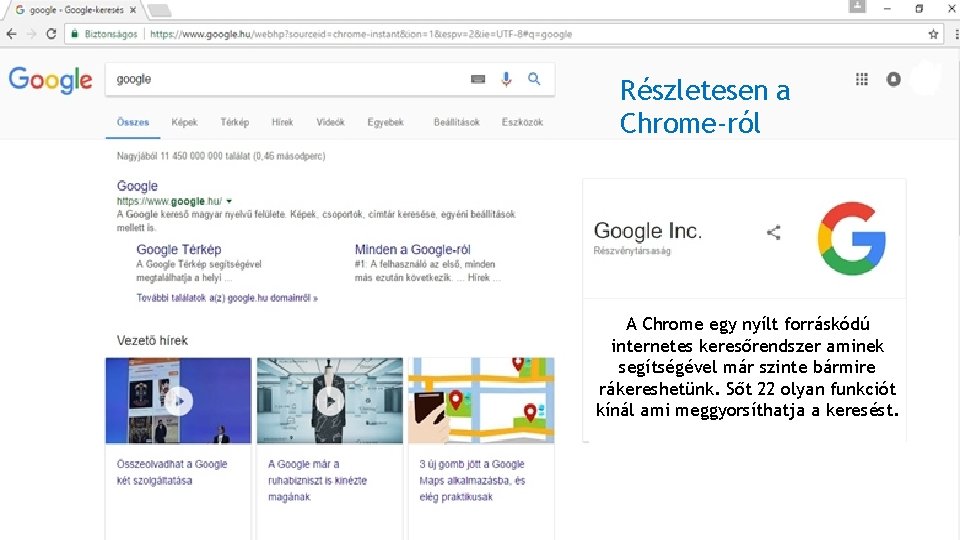
Task: Switch to the Videók results tab
Action: (x=330, y=122)
